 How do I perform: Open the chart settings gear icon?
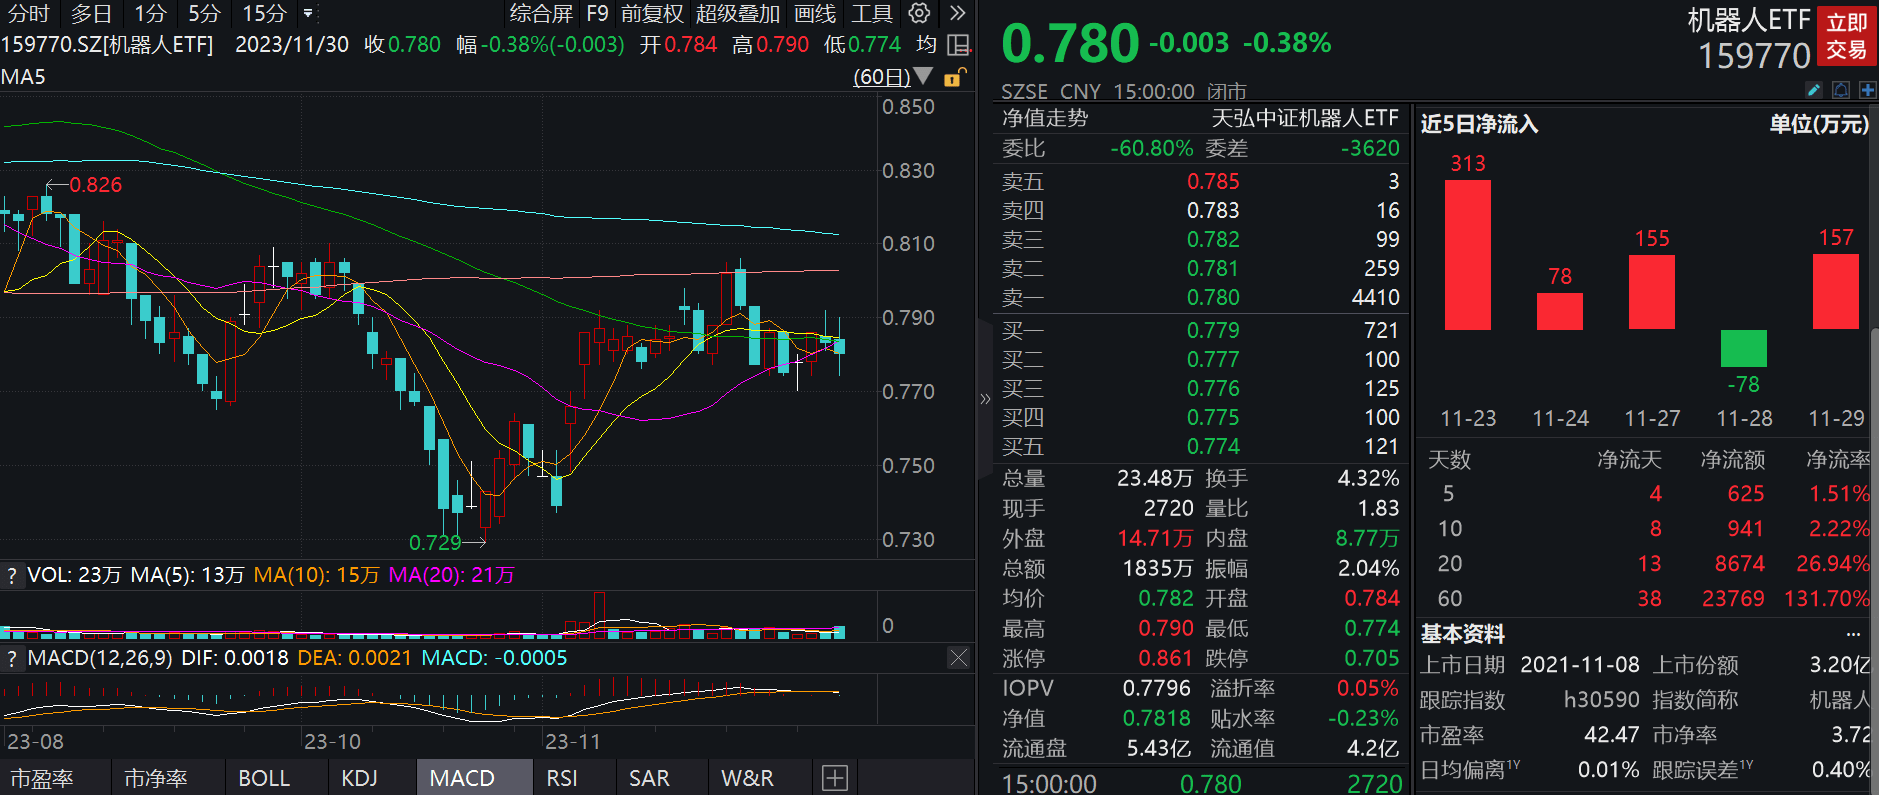tap(919, 13)
